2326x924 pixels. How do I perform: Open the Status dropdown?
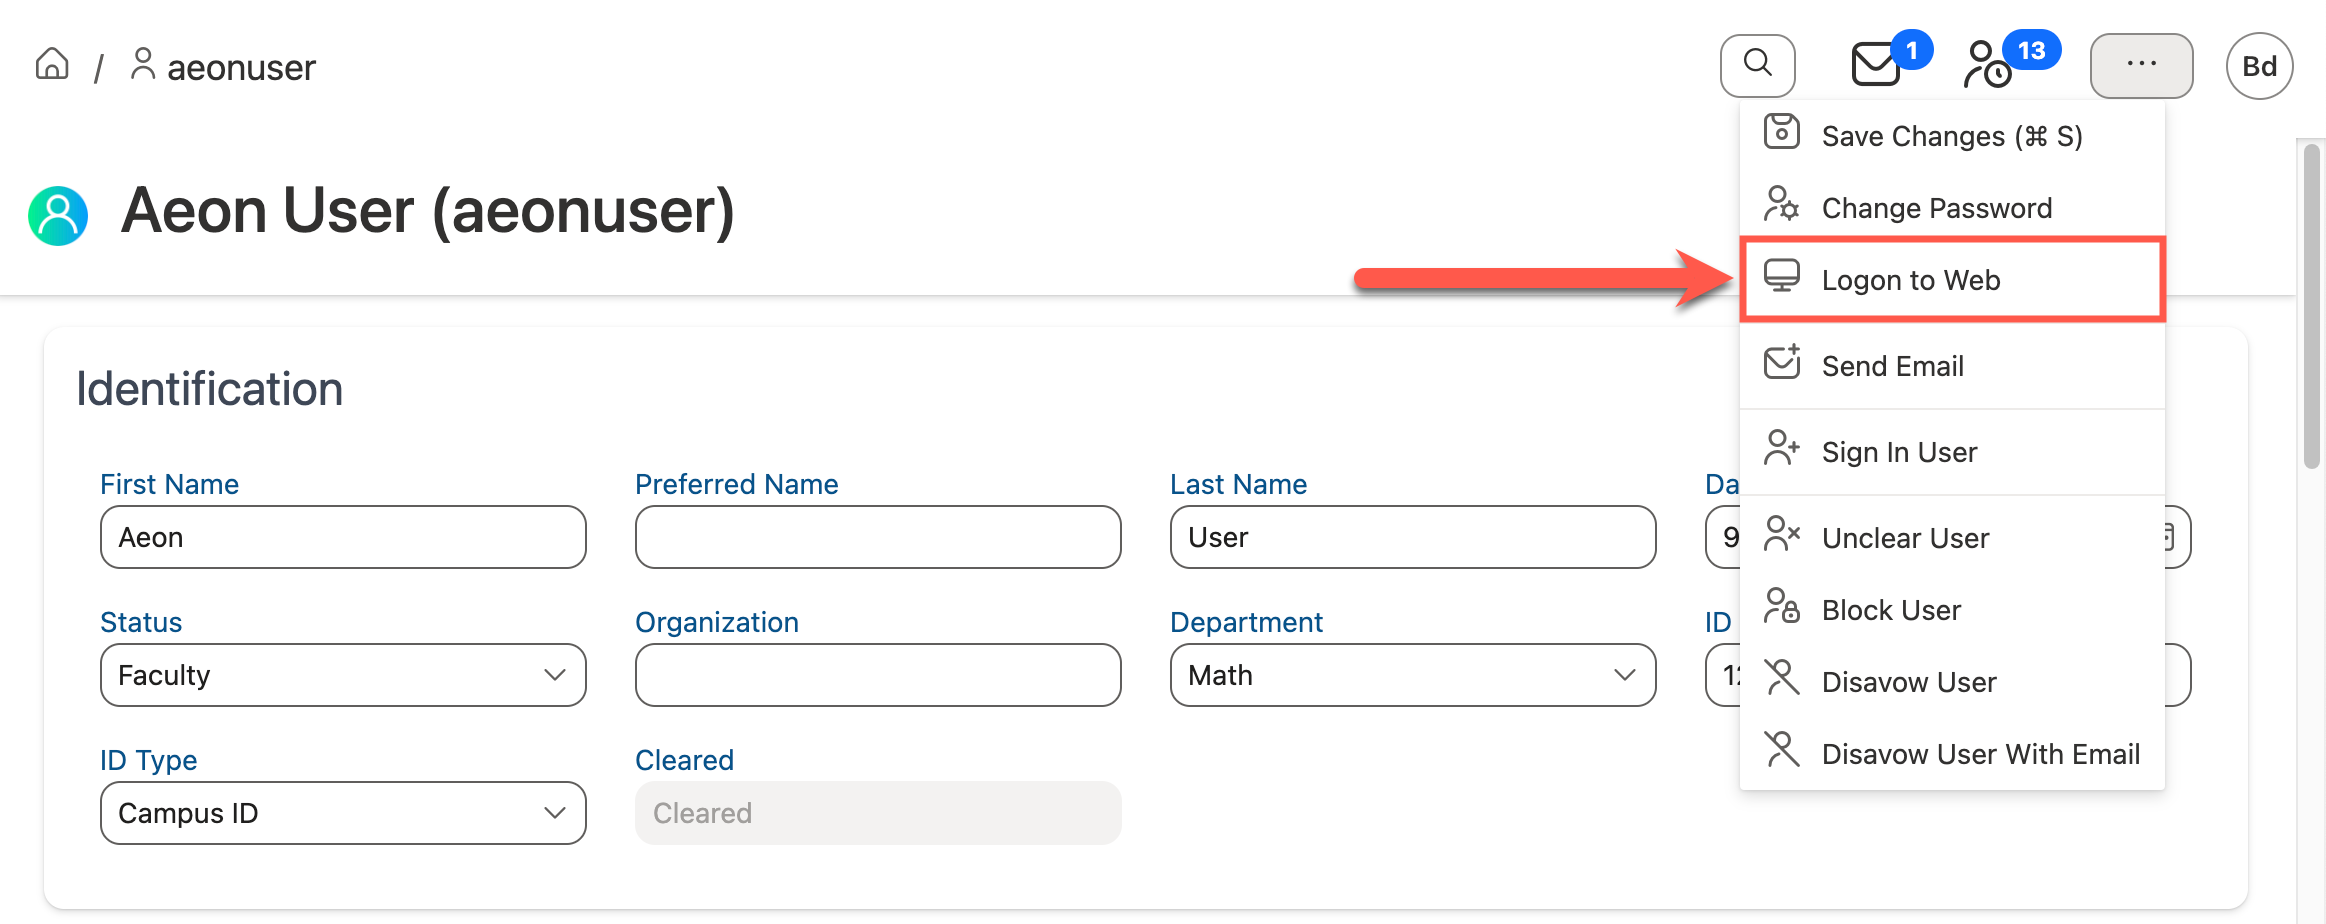(x=342, y=675)
